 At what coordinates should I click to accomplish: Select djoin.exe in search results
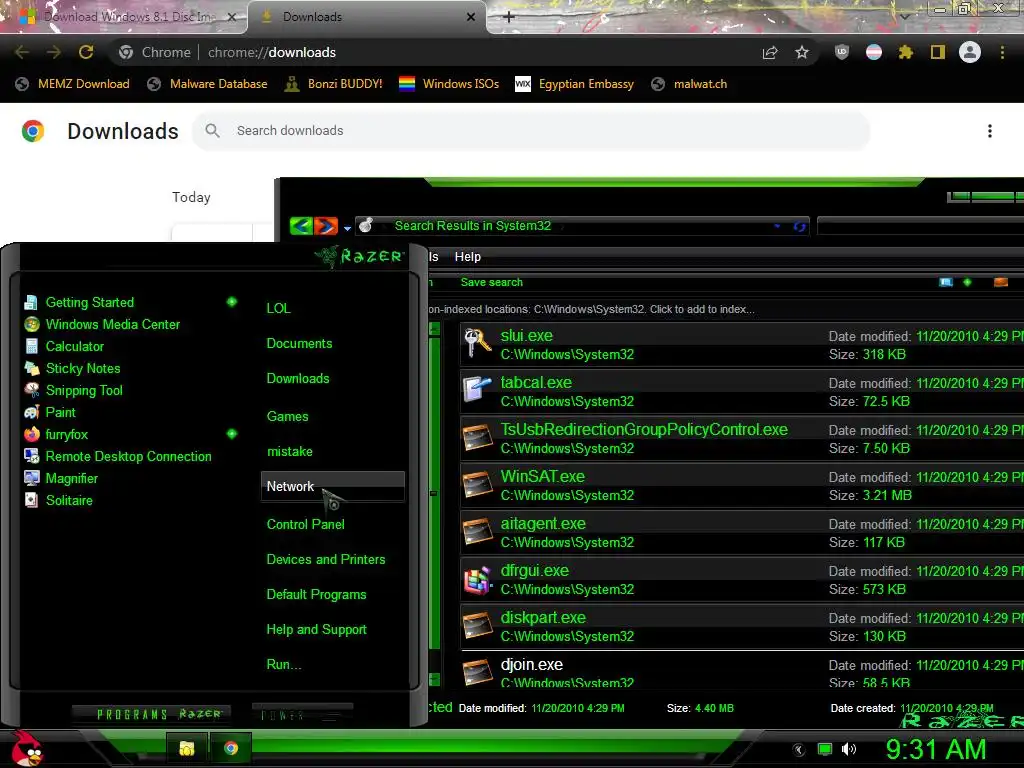[741, 670]
